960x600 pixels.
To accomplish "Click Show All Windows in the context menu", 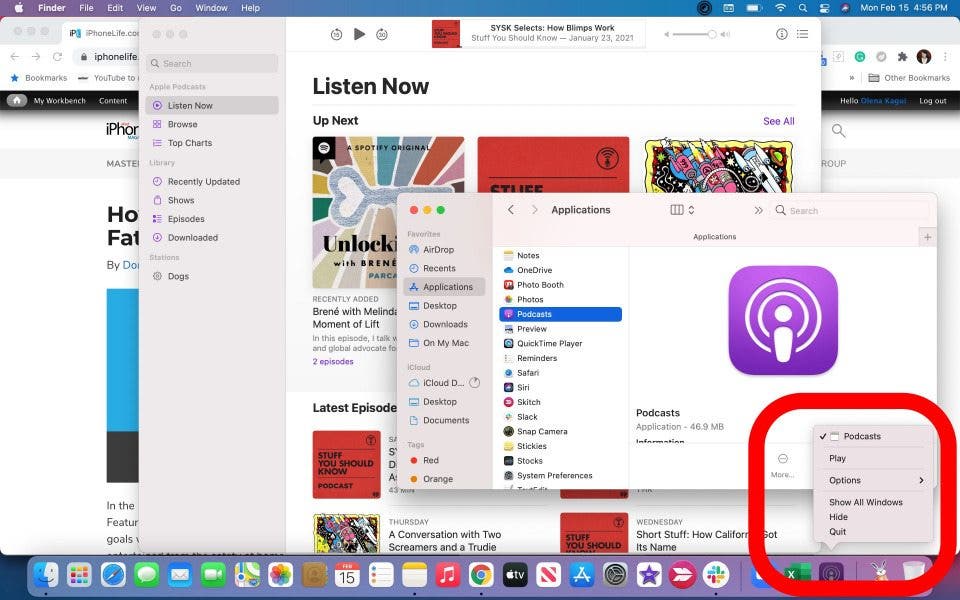I will (x=865, y=502).
